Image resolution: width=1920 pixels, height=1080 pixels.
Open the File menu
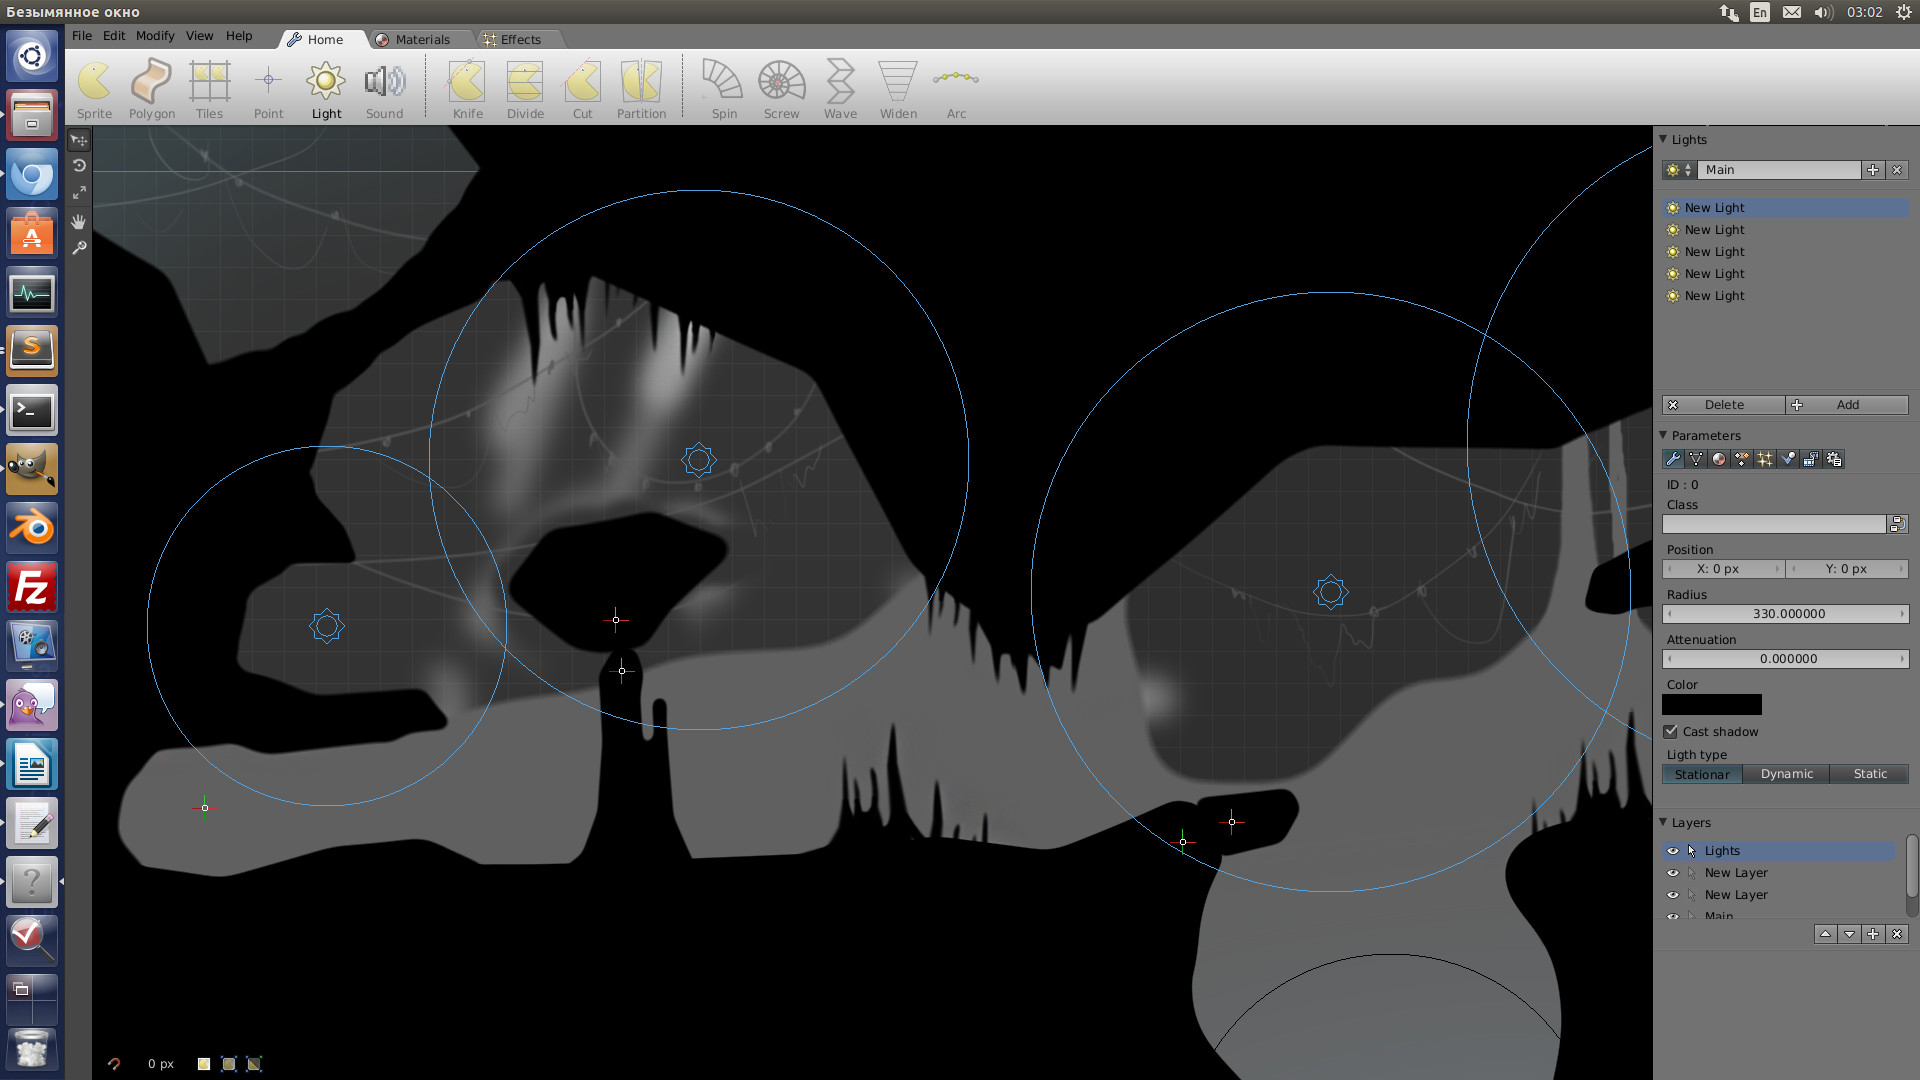(82, 36)
